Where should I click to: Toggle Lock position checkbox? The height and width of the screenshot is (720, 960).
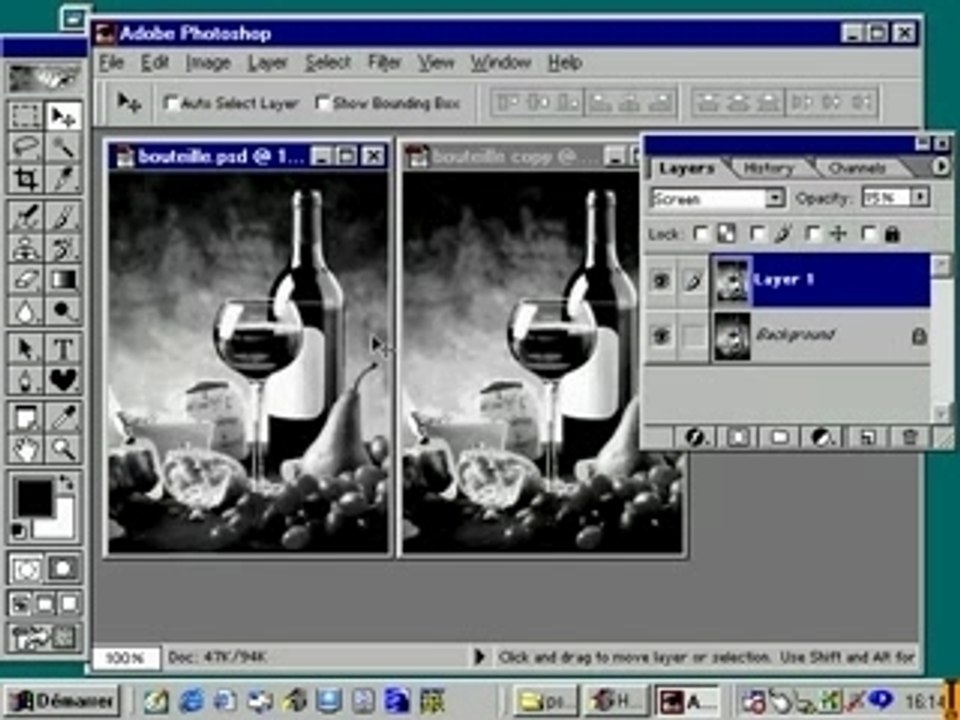812,233
